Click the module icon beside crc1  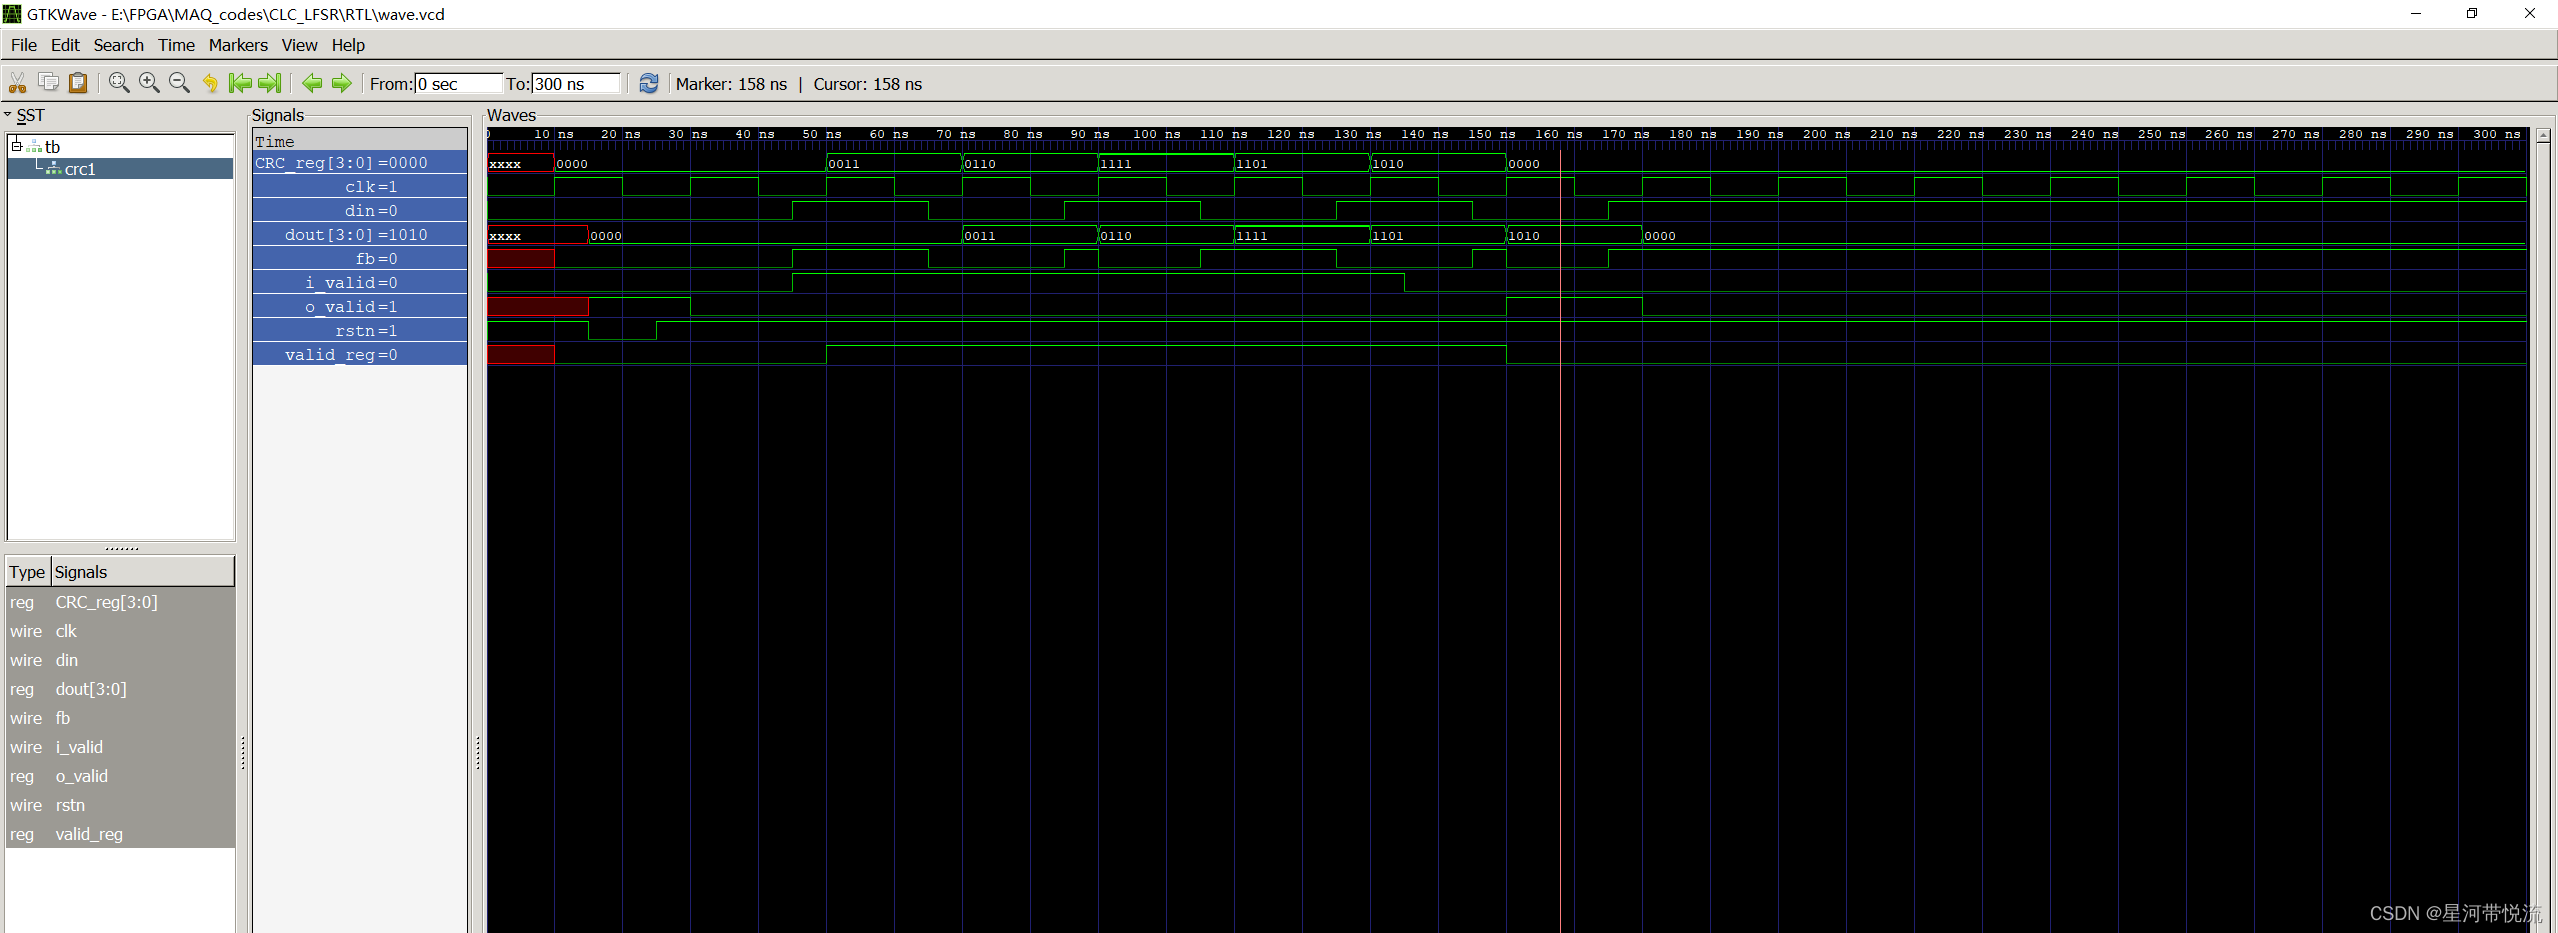click(54, 169)
